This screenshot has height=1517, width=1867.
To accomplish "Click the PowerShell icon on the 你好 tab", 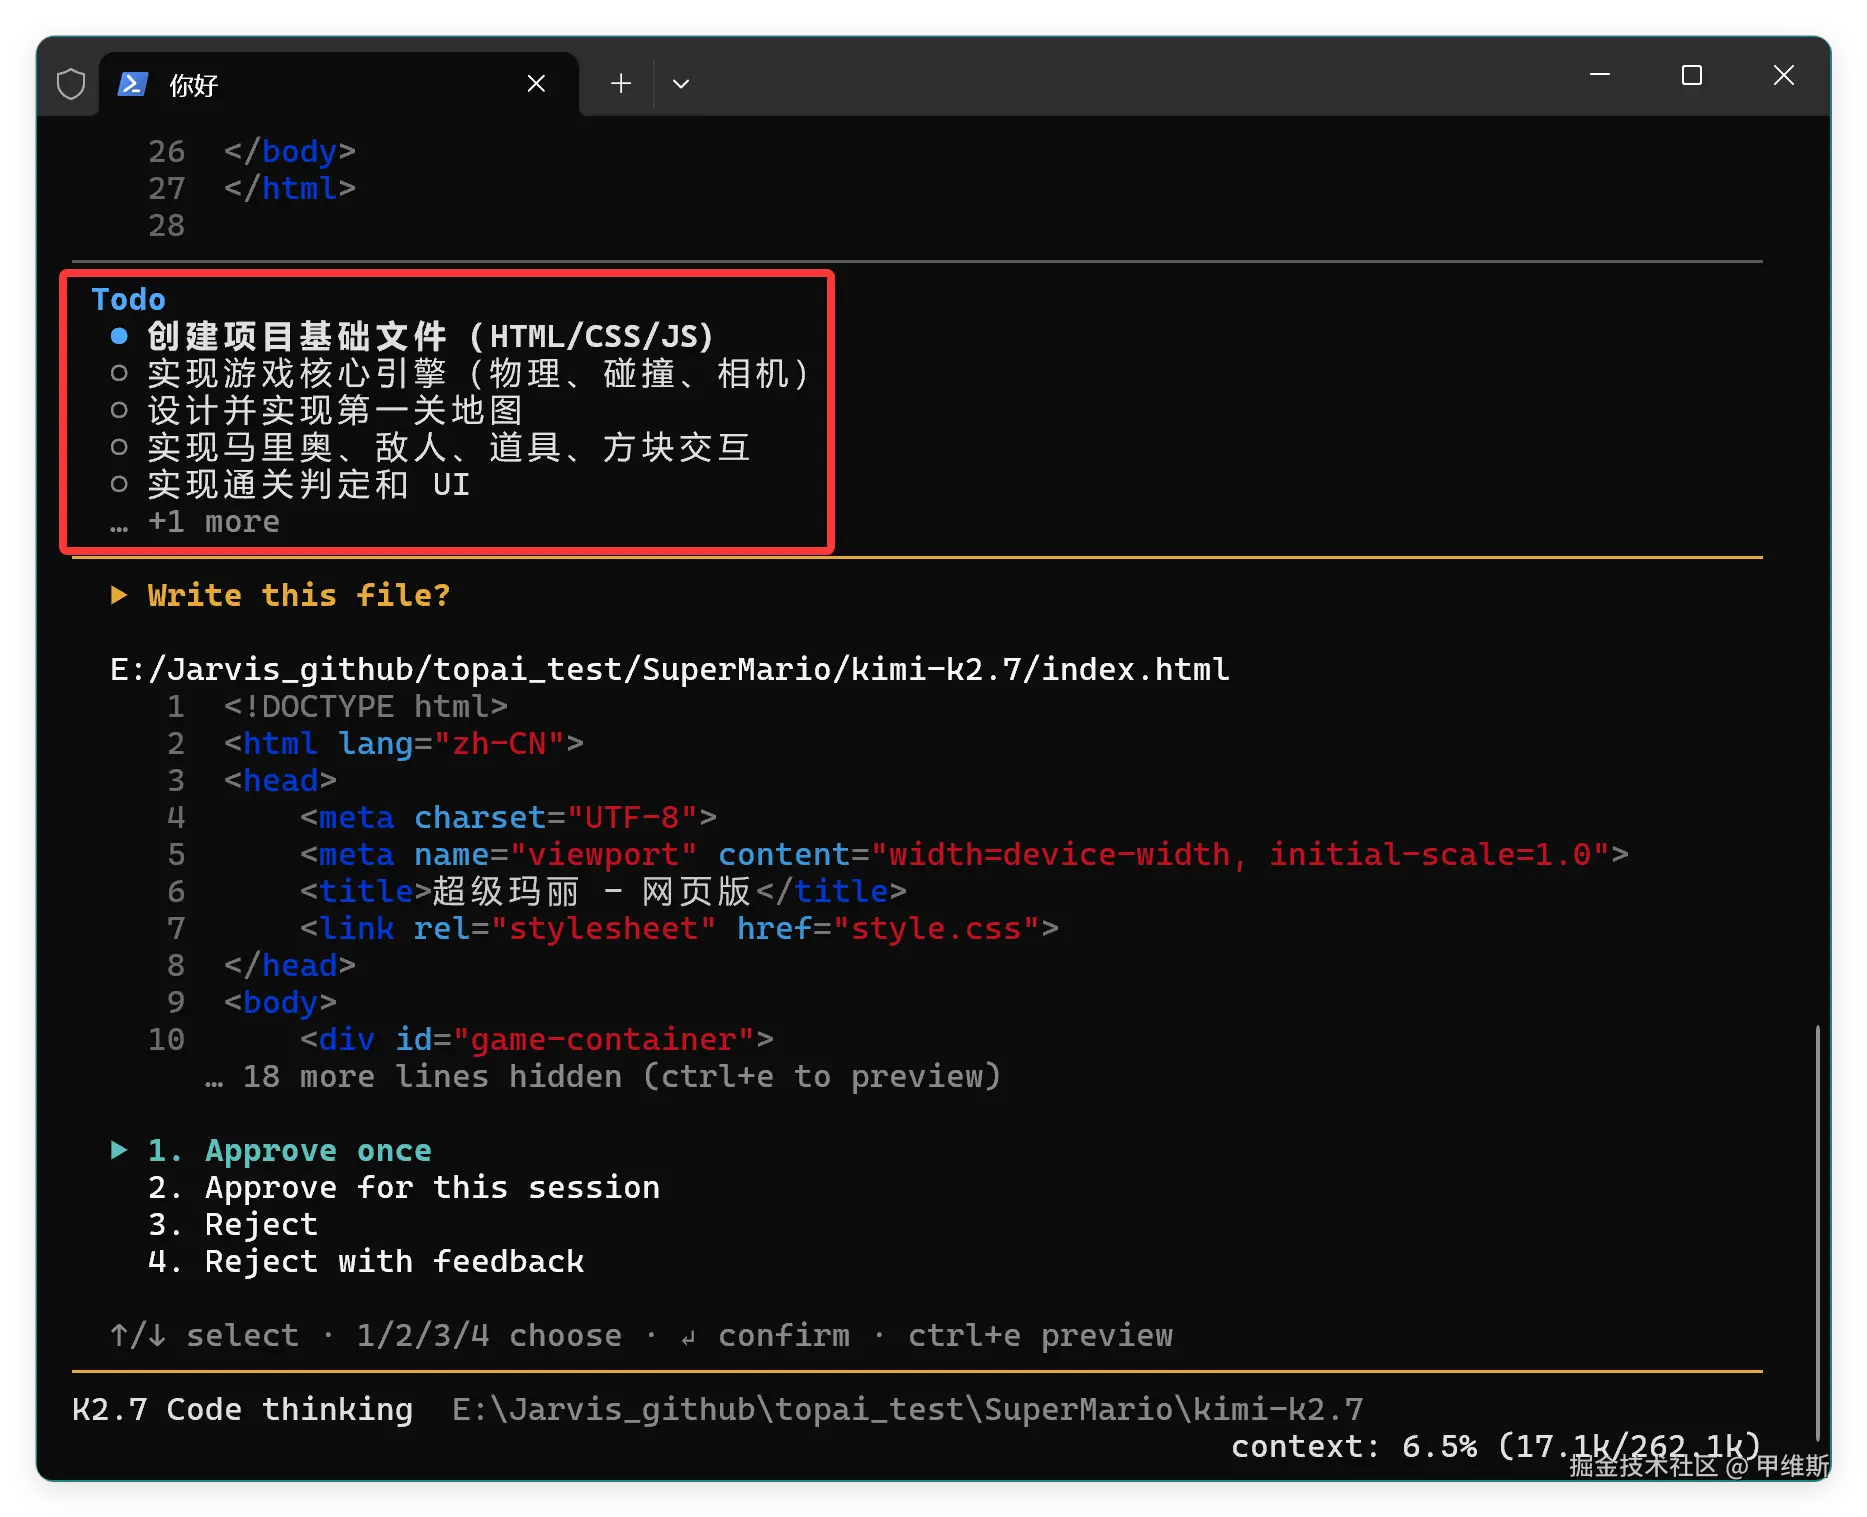I will pyautogui.click(x=133, y=84).
